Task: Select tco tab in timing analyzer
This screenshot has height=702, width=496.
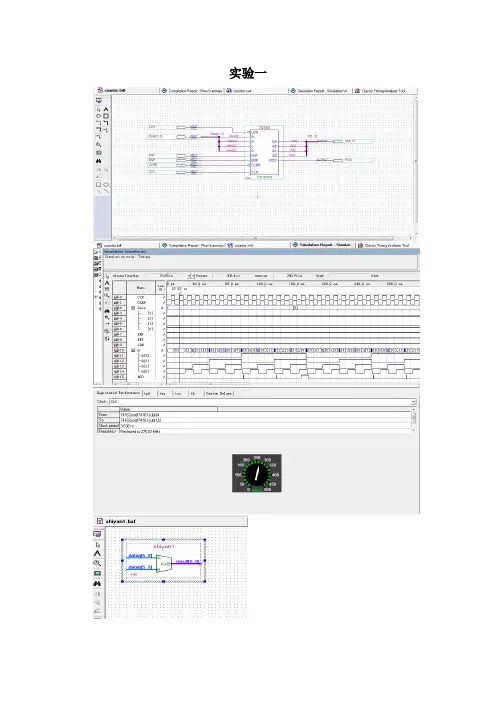Action: (x=178, y=394)
